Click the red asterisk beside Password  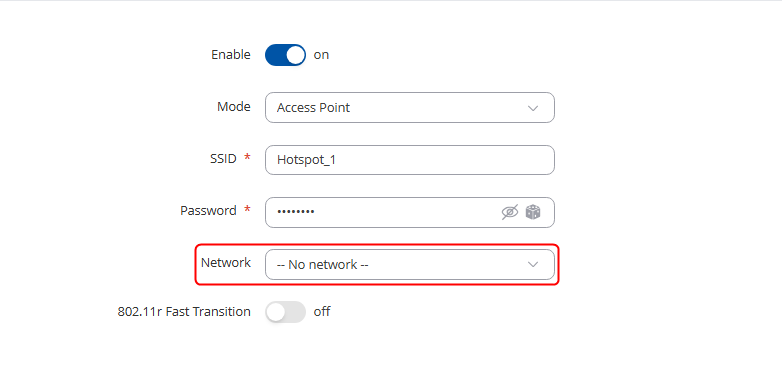click(247, 209)
